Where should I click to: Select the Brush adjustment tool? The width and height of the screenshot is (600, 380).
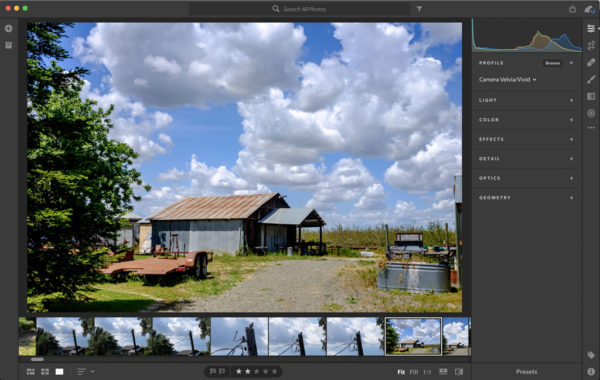coord(591,79)
